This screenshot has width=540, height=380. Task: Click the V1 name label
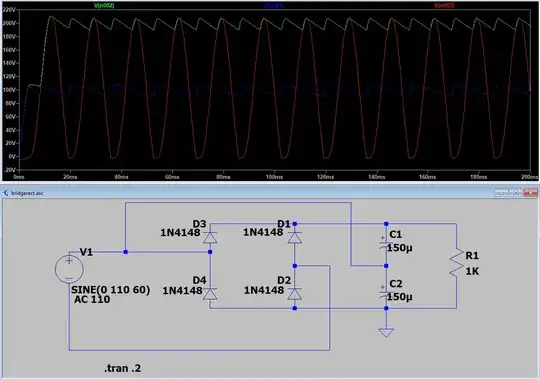pyautogui.click(x=86, y=252)
